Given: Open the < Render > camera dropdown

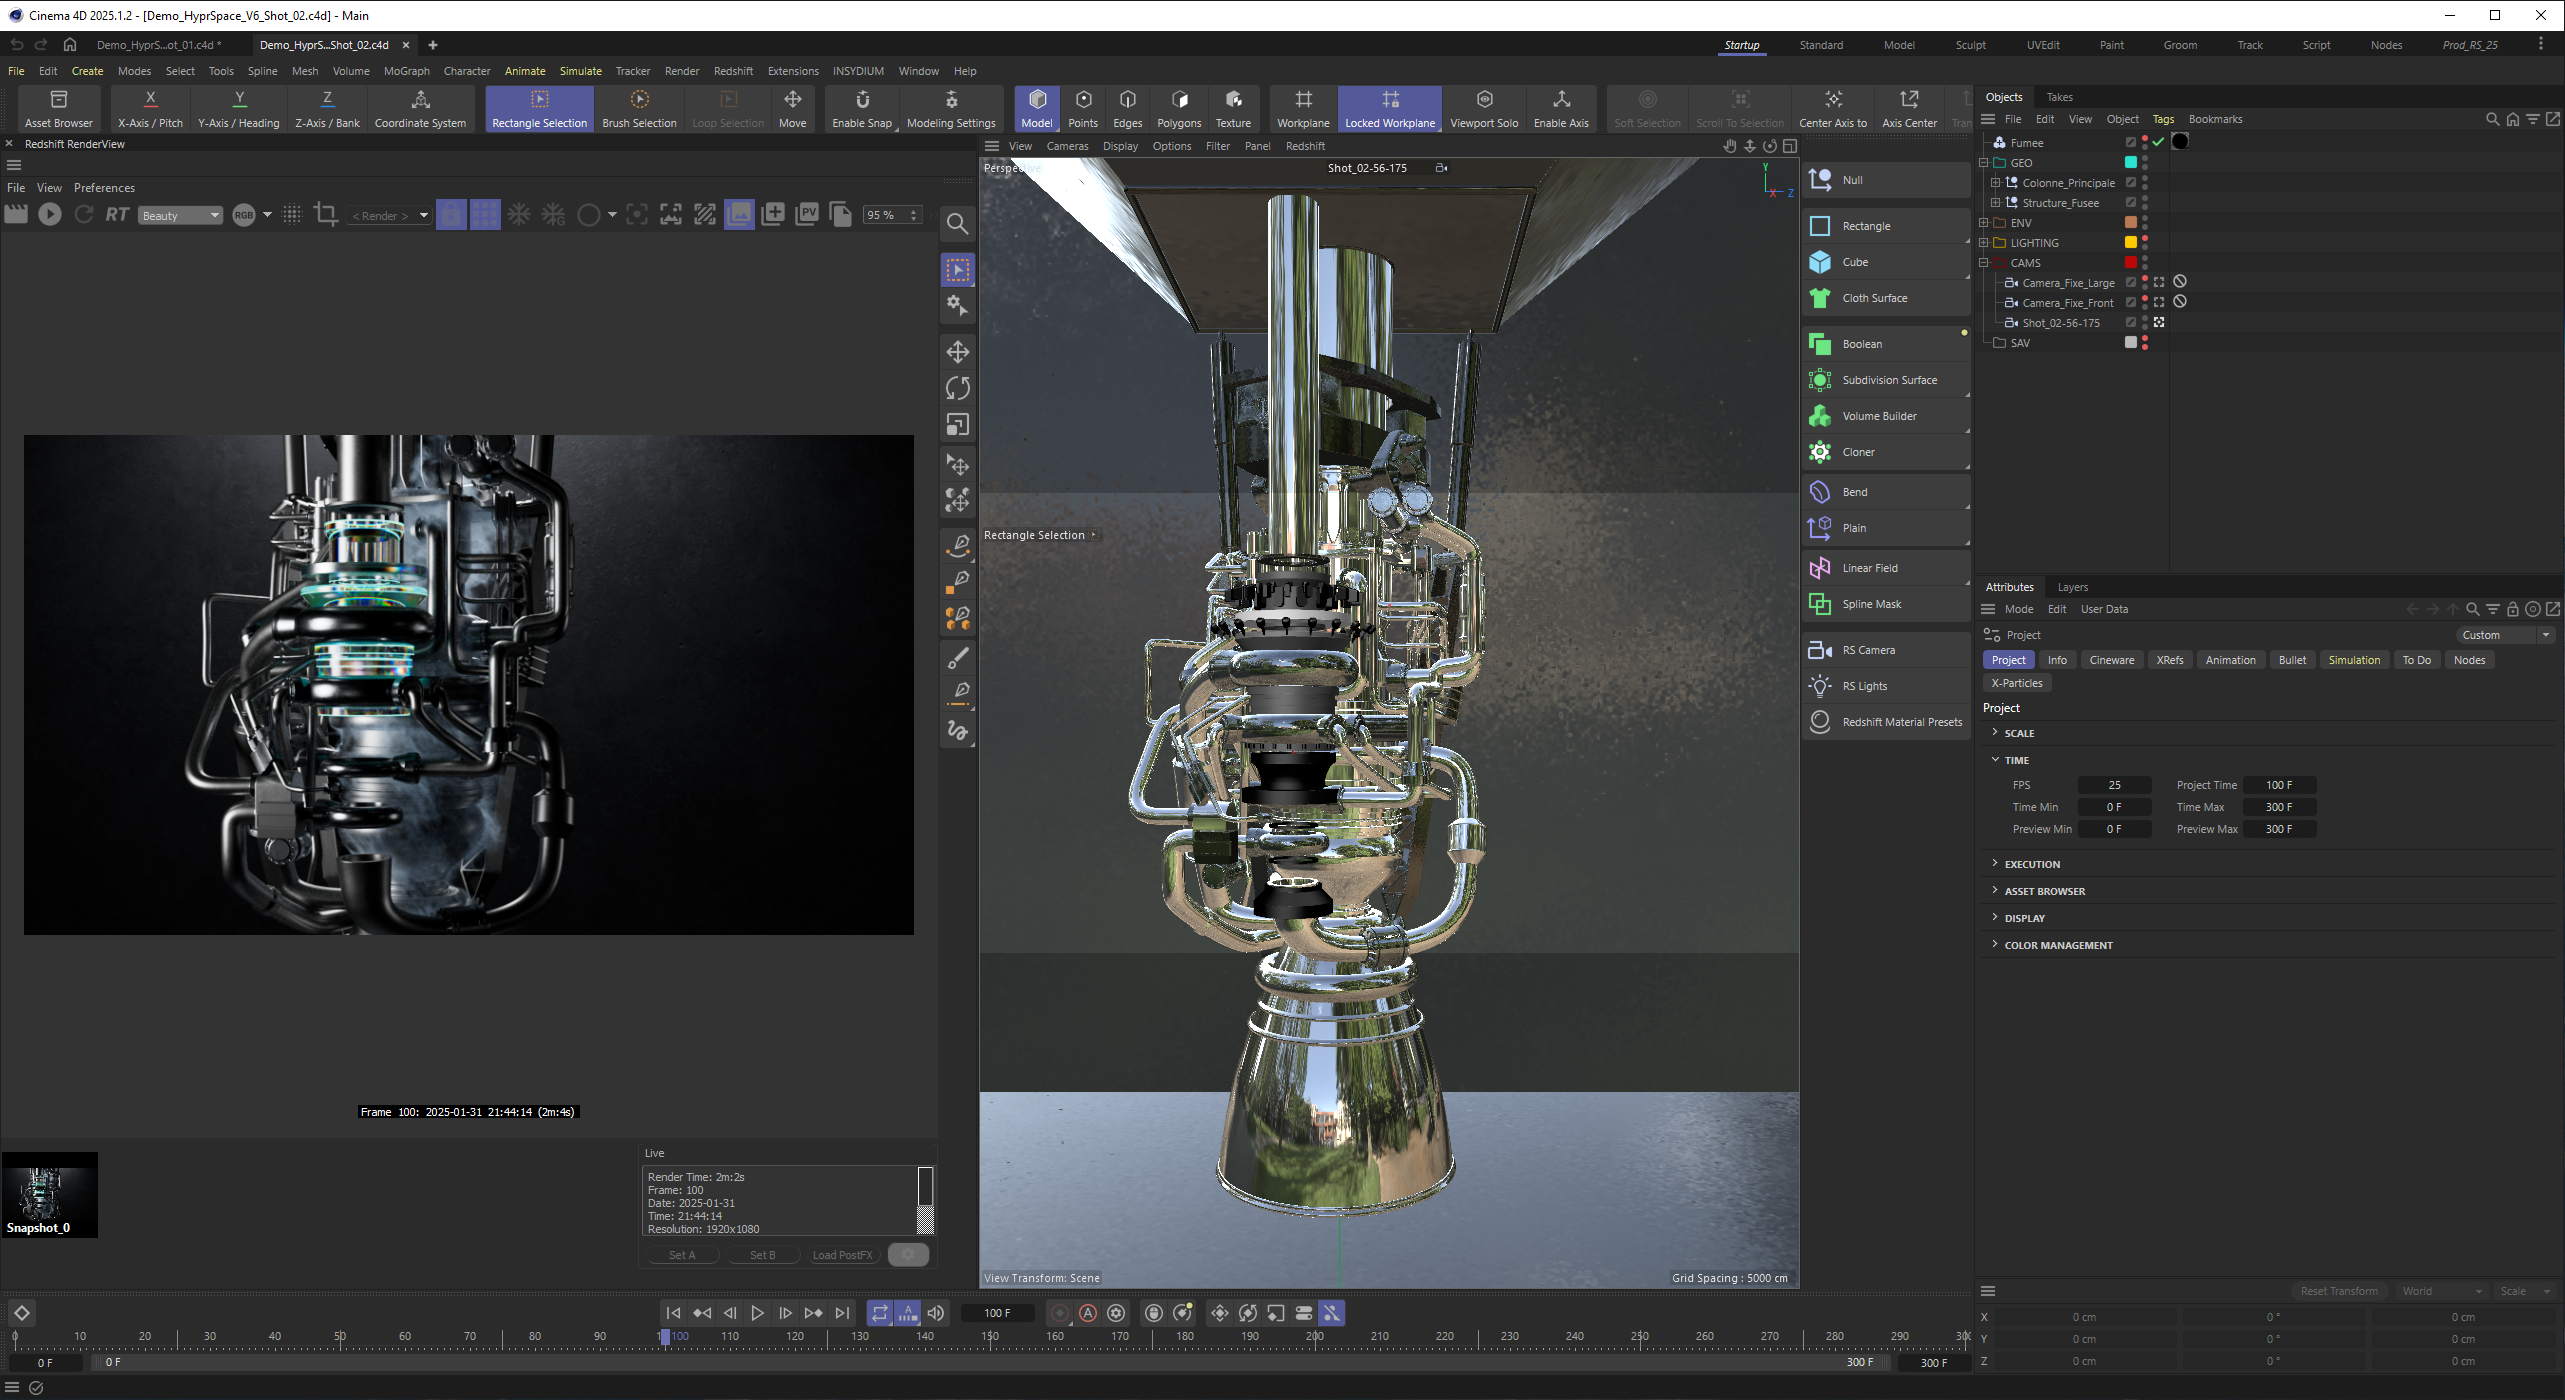Looking at the screenshot, I should tap(389, 216).
